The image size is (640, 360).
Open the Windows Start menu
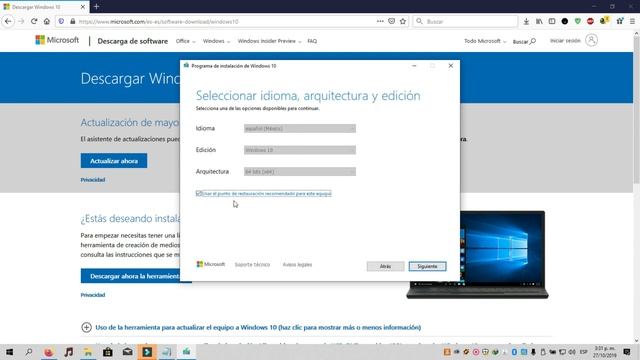click(x=9, y=352)
